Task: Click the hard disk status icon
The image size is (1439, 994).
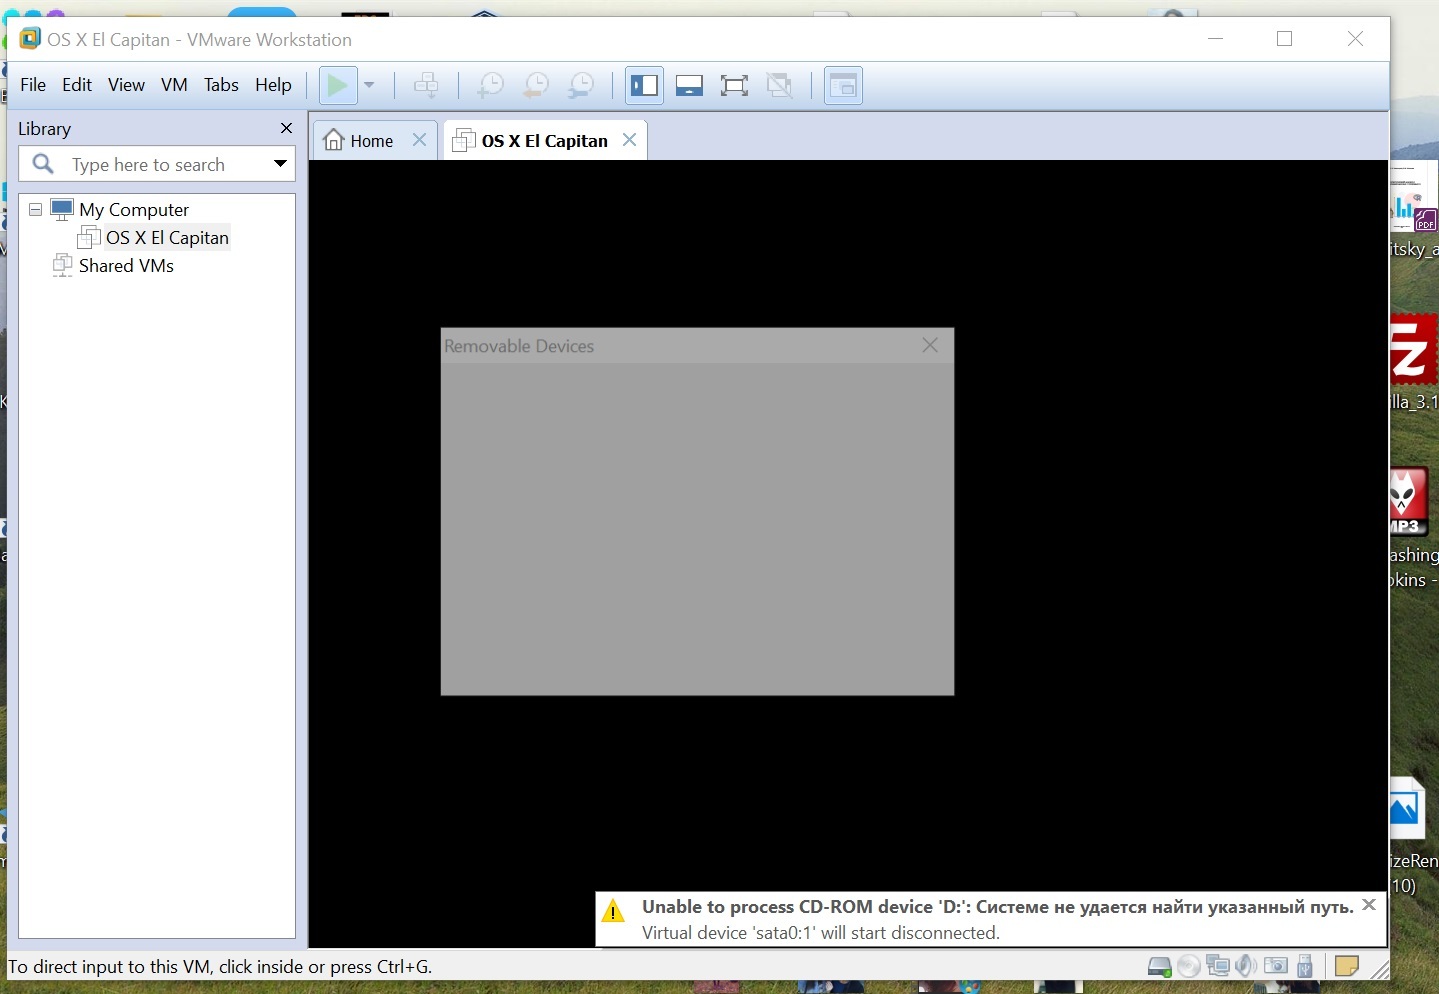Action: (1159, 967)
